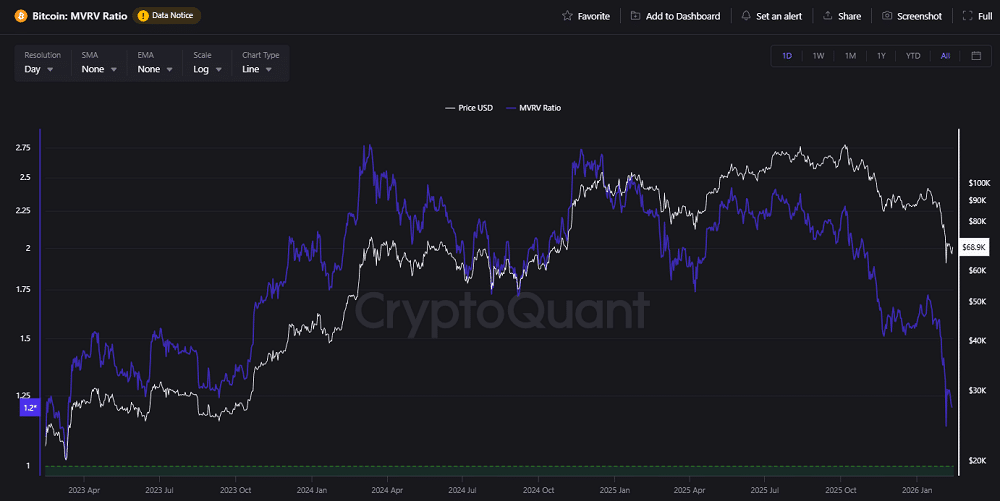Click the Full screen expand icon

967,15
